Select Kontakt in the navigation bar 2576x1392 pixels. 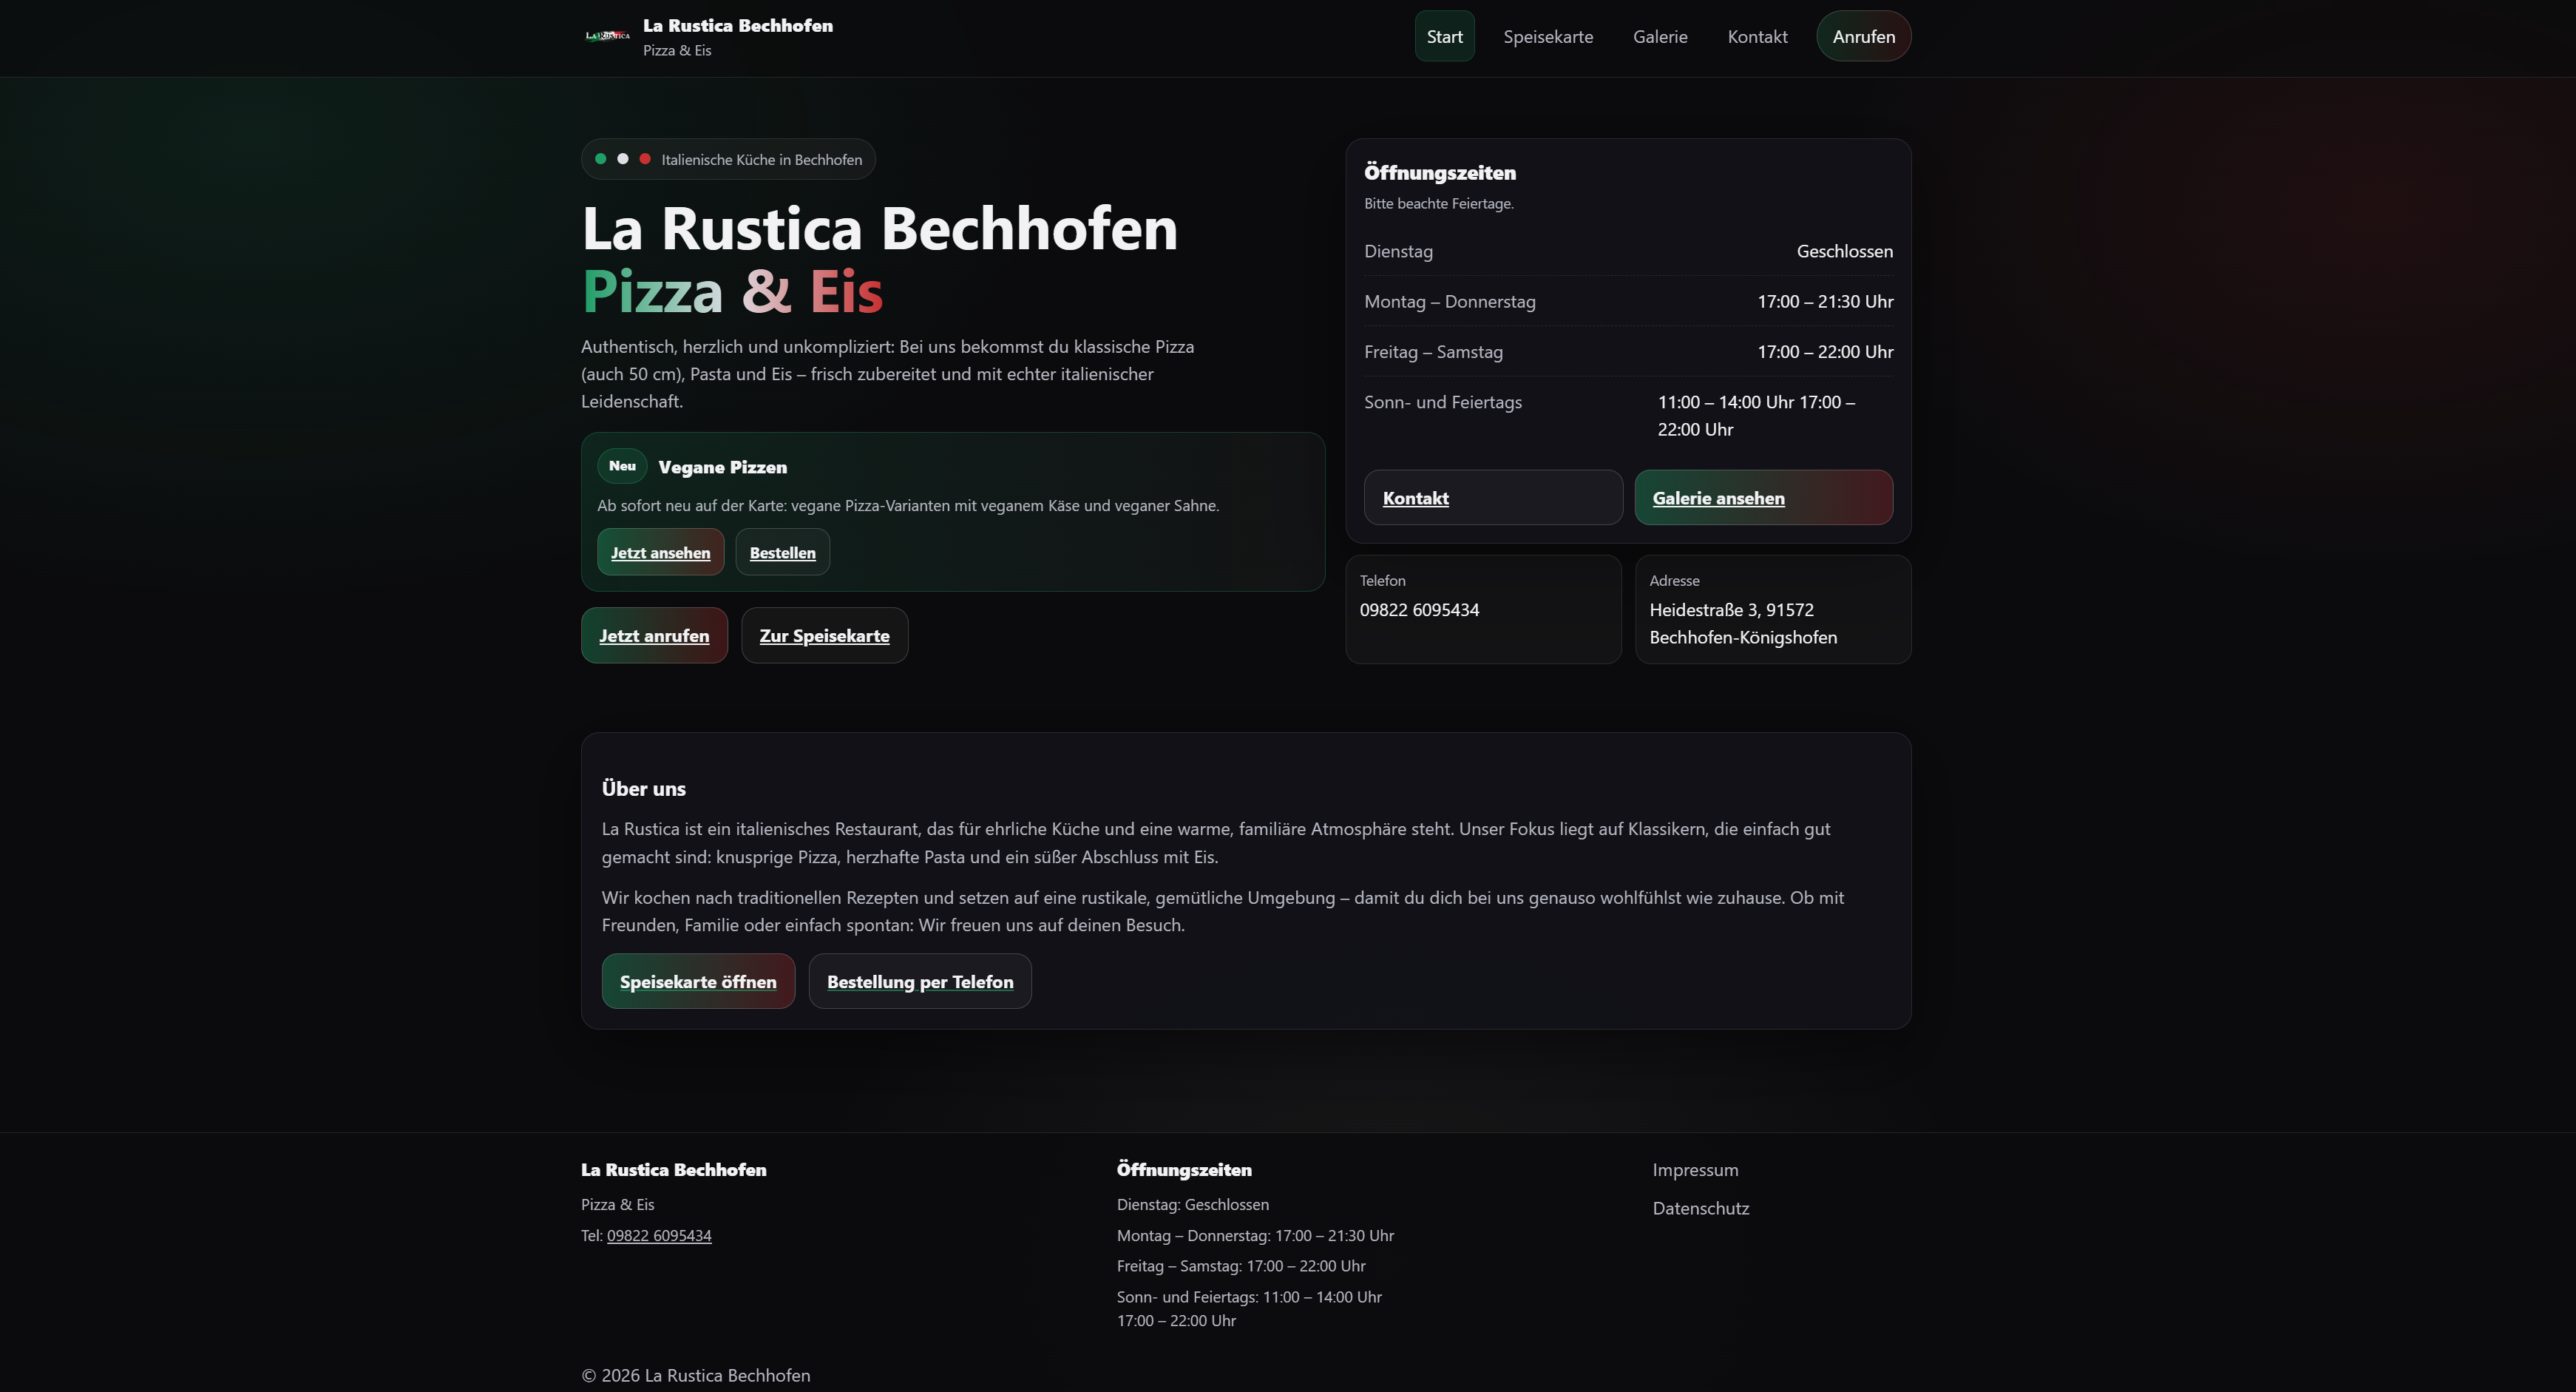click(1757, 36)
